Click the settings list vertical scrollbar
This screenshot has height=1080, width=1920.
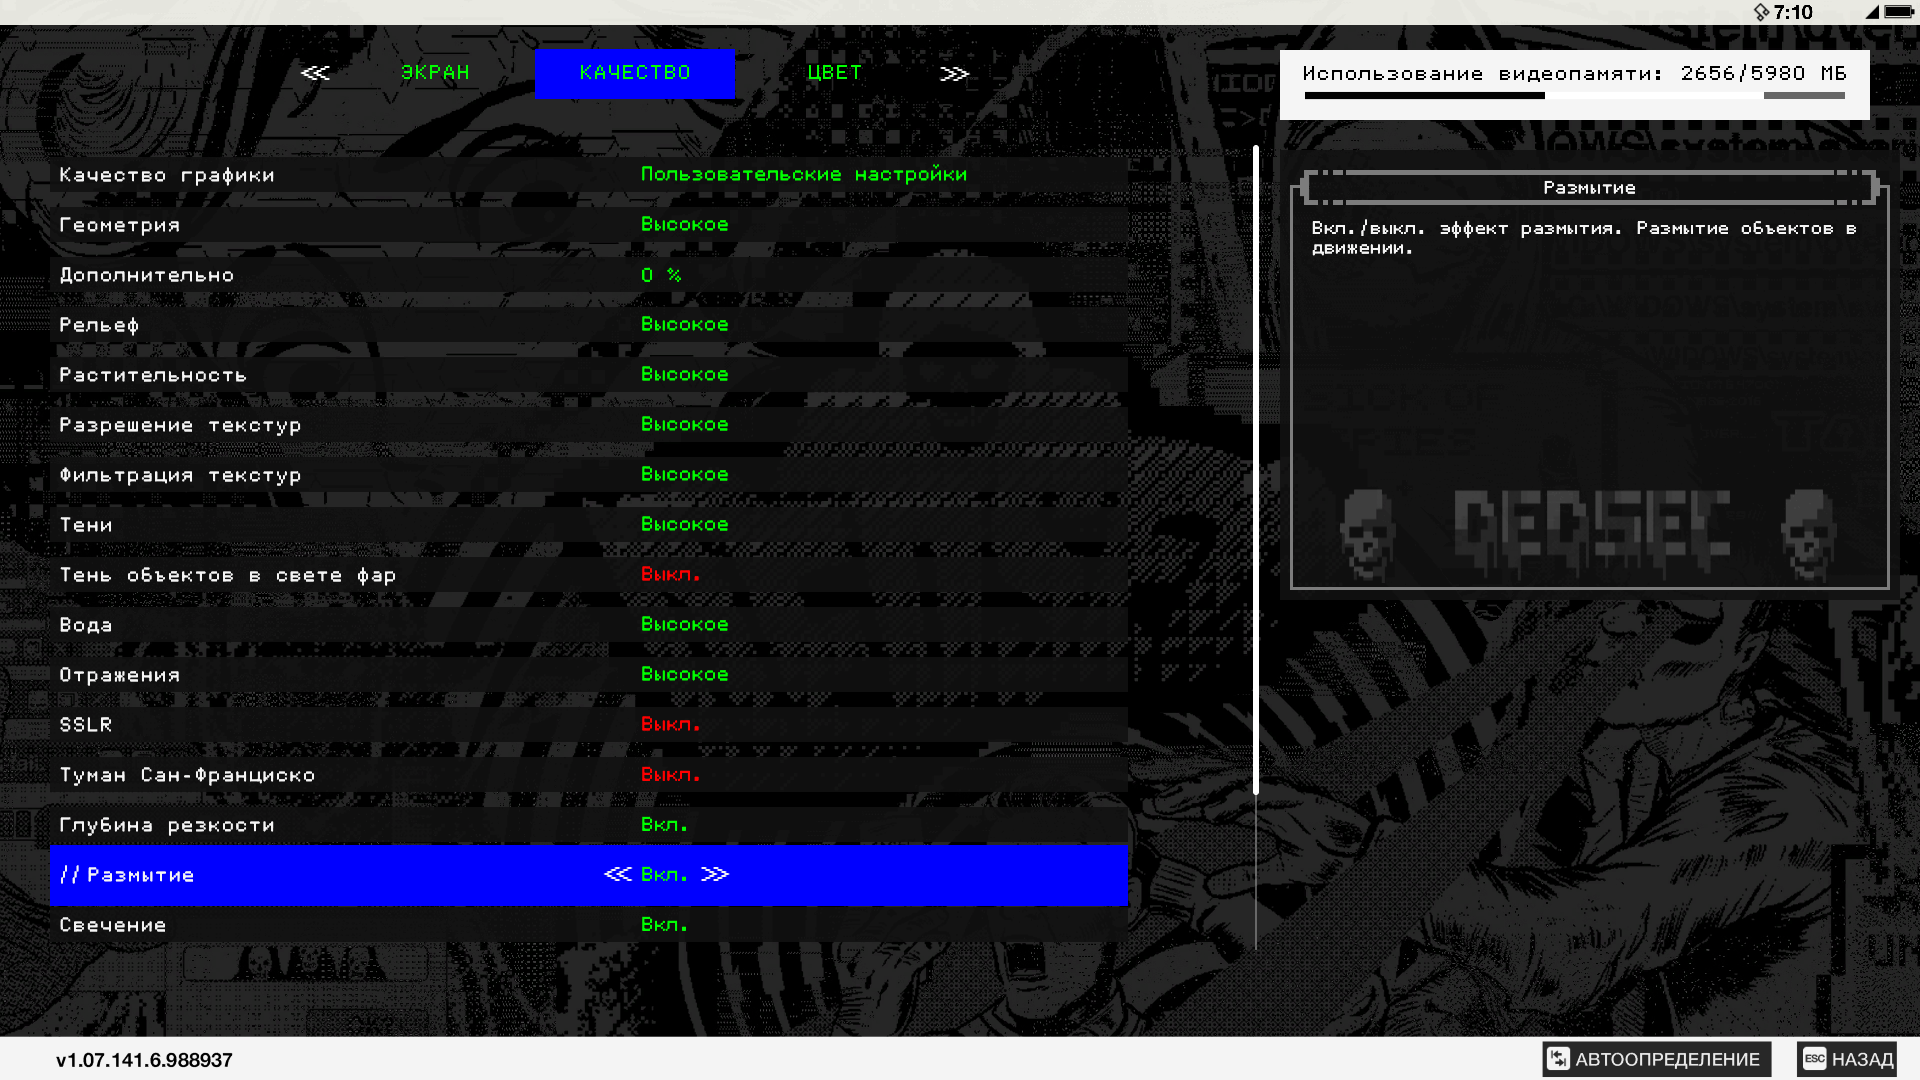1256,470
